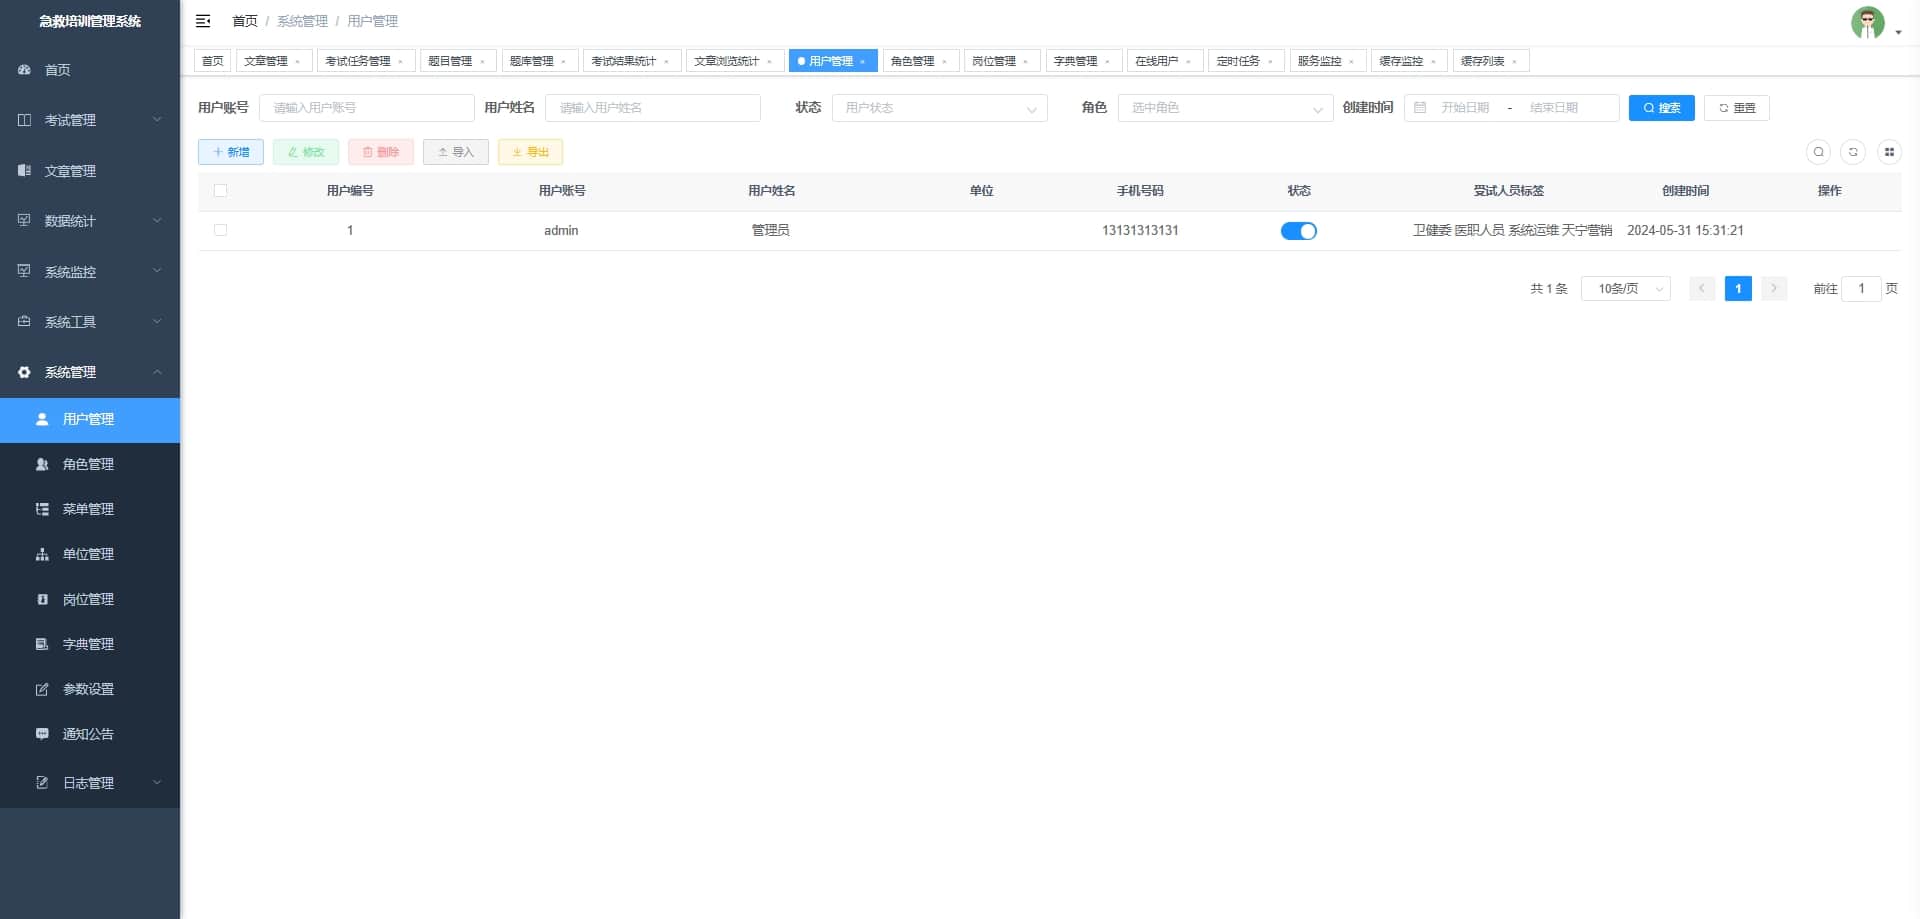Switch to the 题库管理 tab
This screenshot has height=919, width=1920.
click(539, 61)
